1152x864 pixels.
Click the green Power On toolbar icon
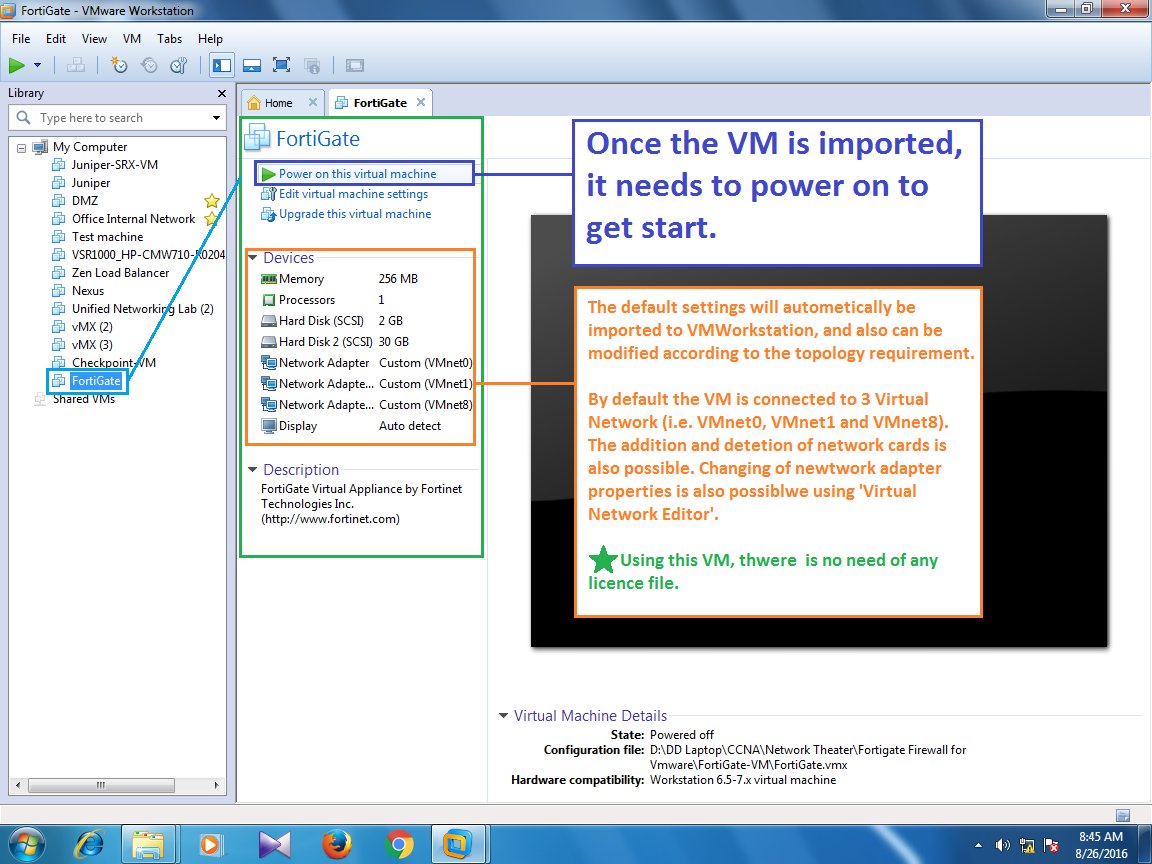pos(16,65)
